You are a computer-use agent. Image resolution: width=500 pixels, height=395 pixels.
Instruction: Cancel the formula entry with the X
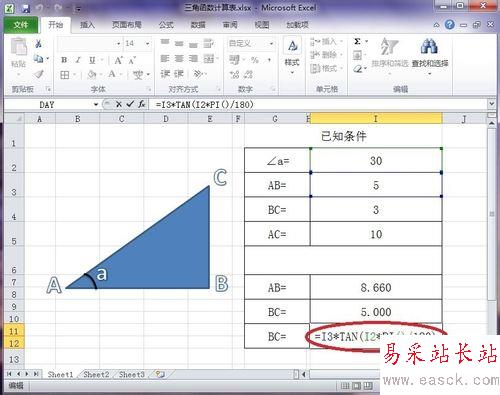[x=119, y=104]
